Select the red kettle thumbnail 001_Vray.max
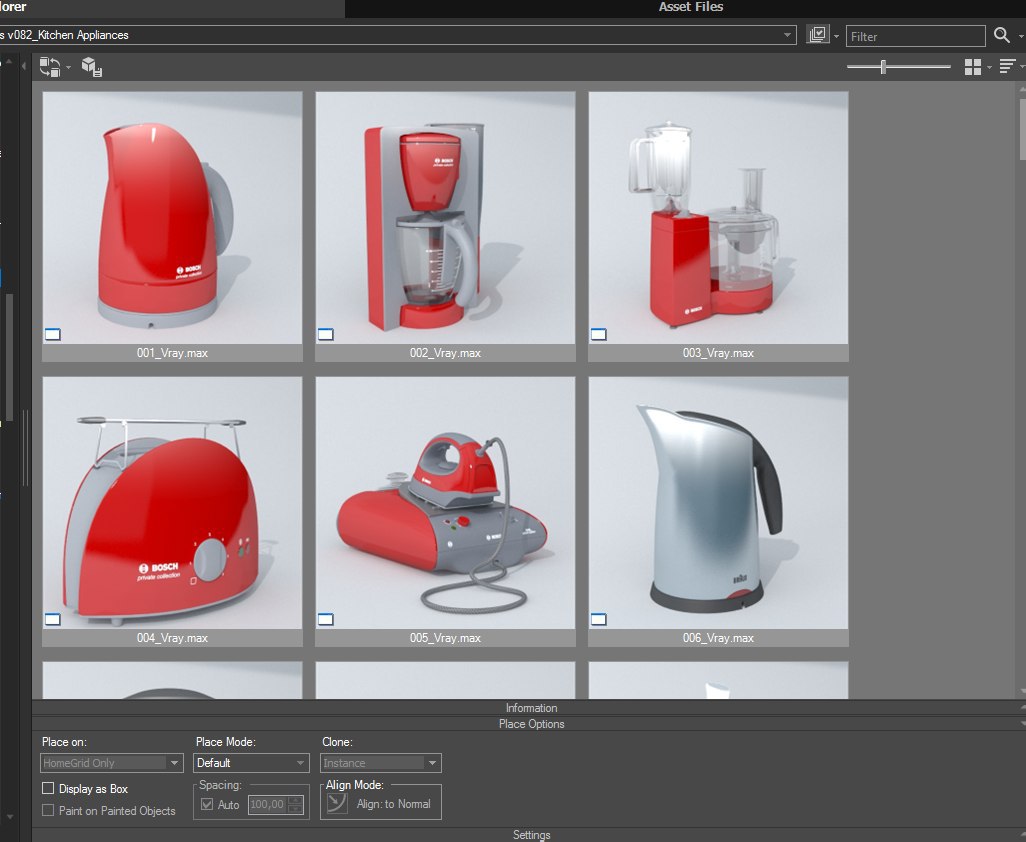 click(x=172, y=218)
